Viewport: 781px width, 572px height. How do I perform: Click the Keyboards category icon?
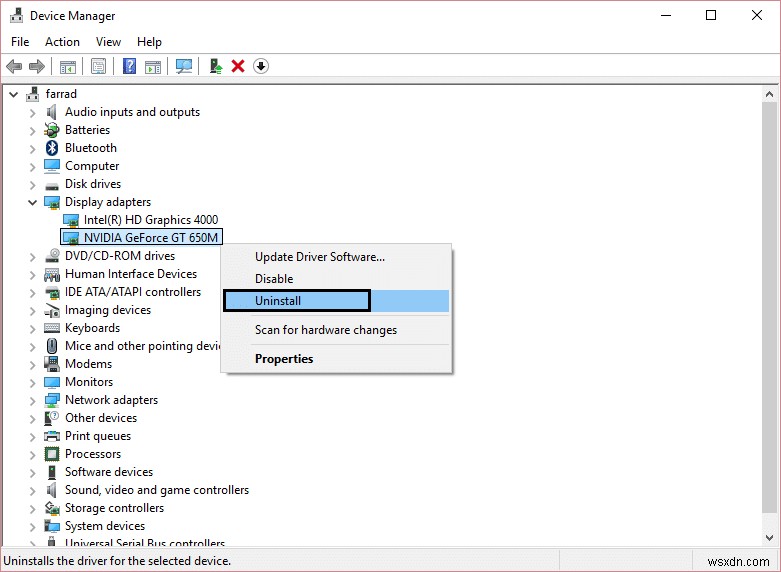pos(52,328)
